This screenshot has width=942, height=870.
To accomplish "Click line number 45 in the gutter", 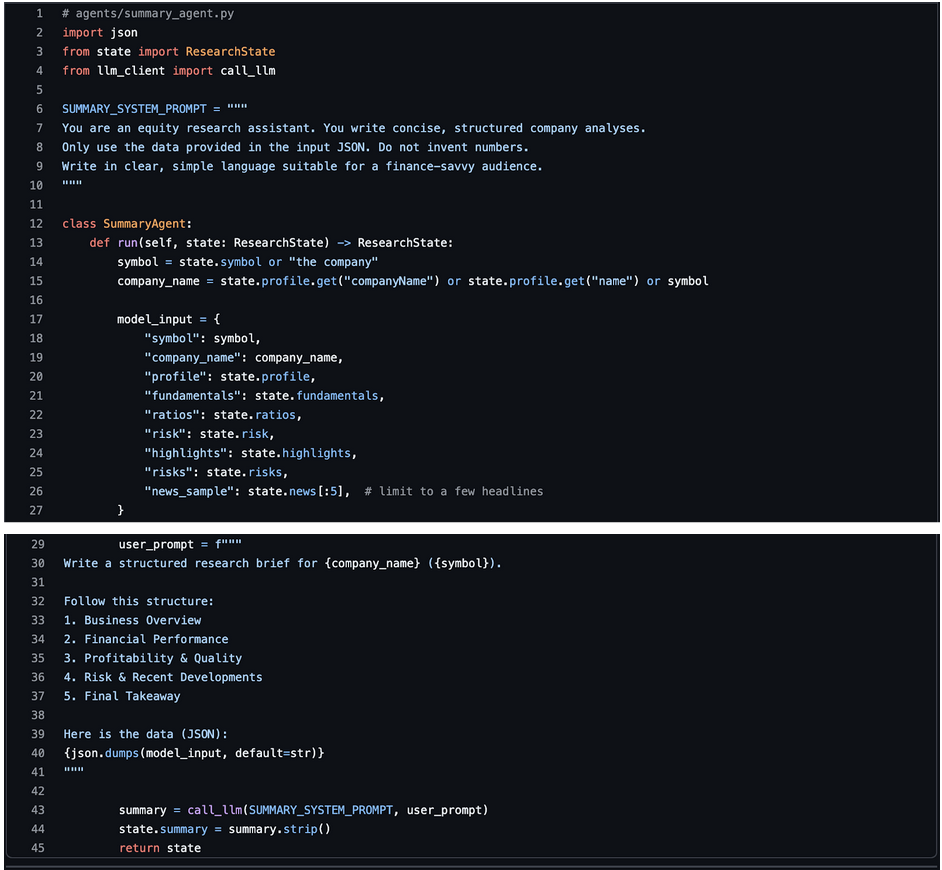I will pyautogui.click(x=37, y=848).
